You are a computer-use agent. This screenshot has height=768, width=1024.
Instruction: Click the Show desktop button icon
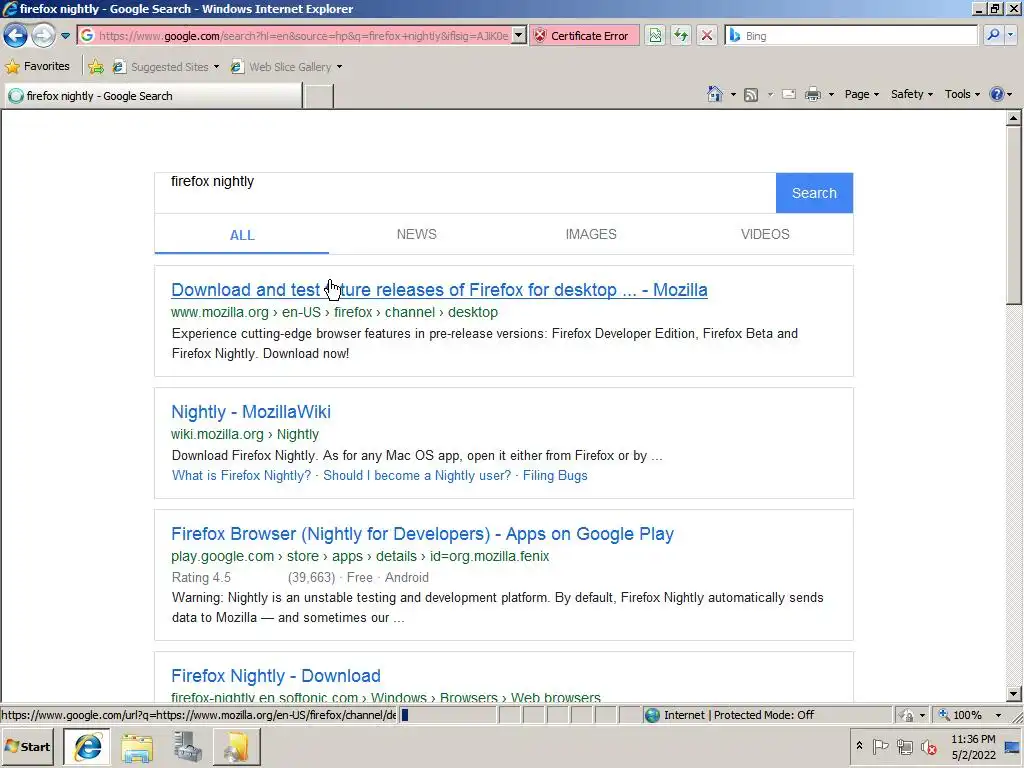tap(1012, 746)
